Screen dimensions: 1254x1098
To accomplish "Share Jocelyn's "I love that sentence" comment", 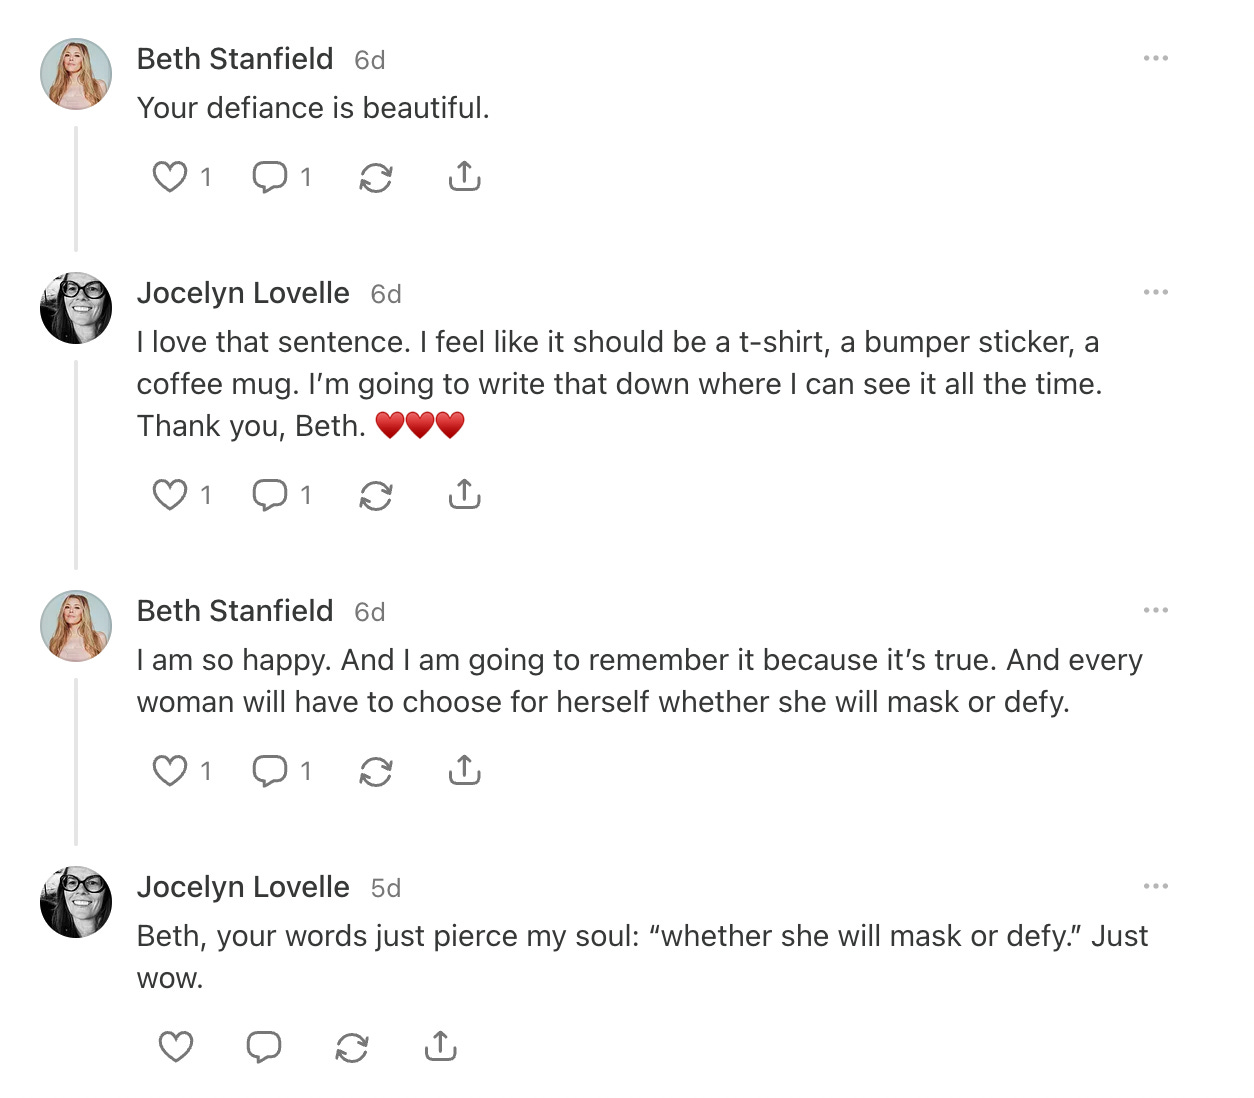I will [x=464, y=495].
